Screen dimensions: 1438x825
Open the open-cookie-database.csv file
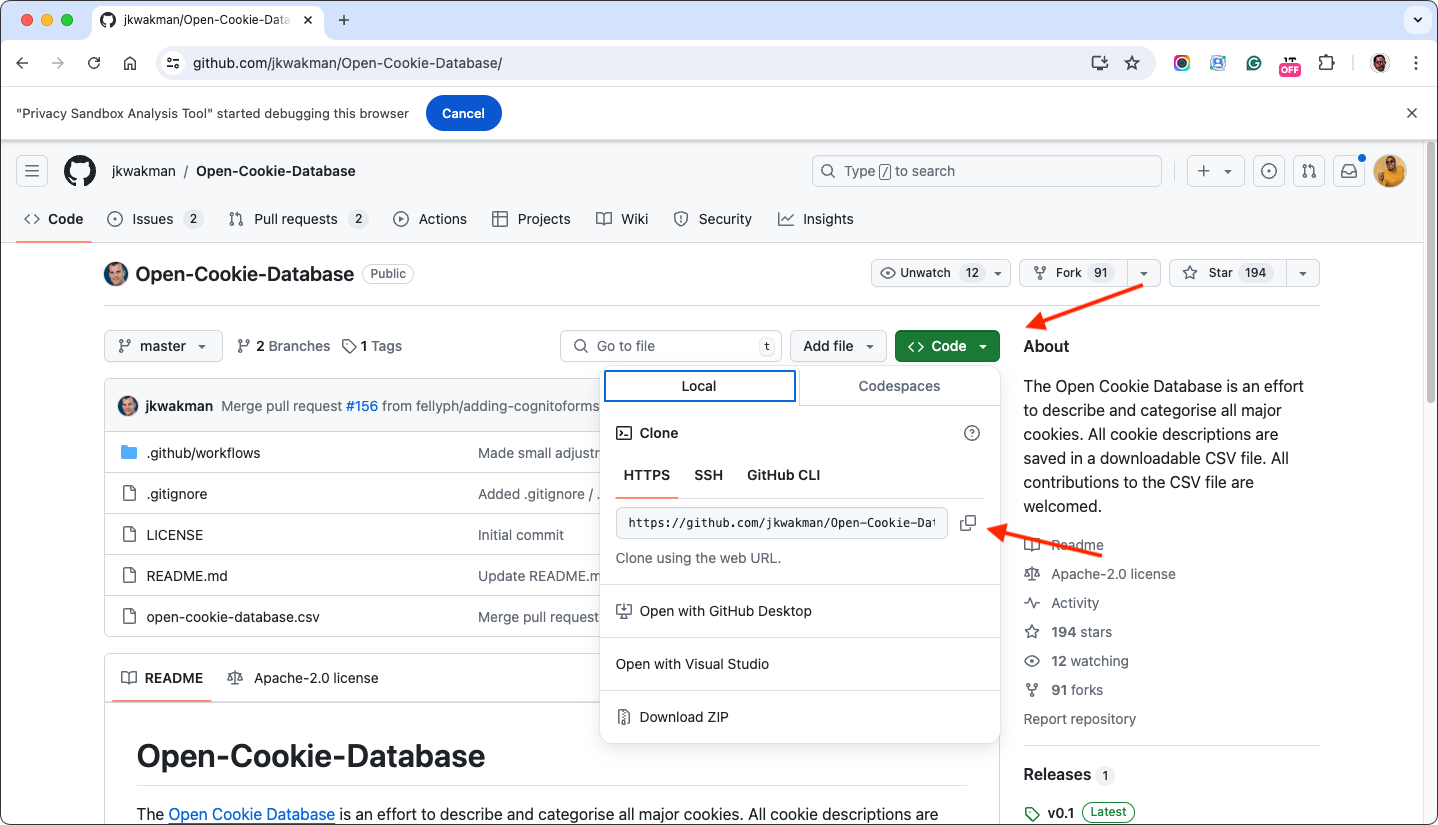pyautogui.click(x=233, y=617)
